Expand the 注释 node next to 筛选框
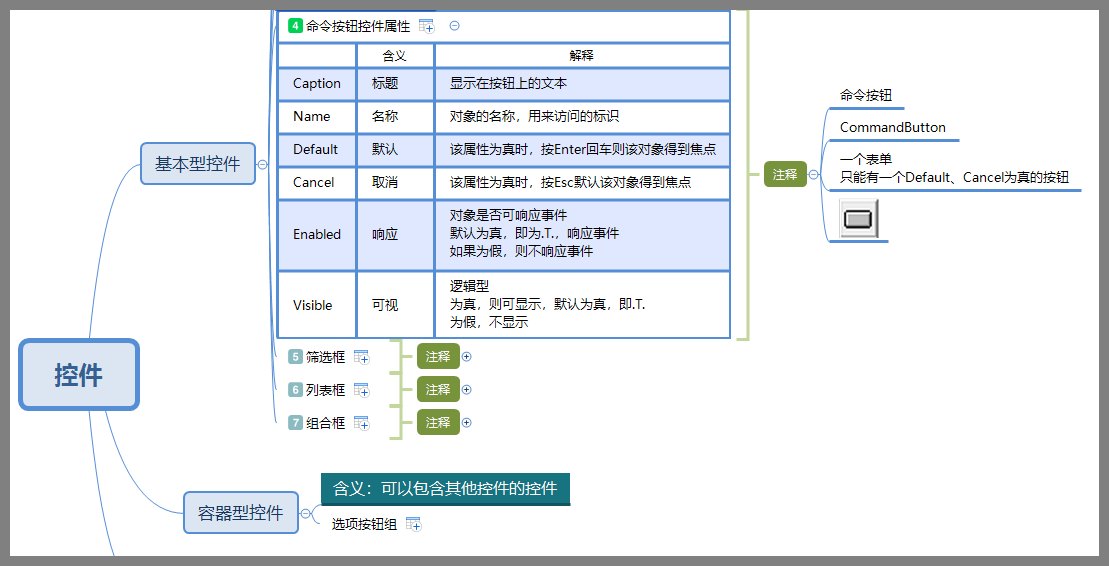 click(x=466, y=357)
